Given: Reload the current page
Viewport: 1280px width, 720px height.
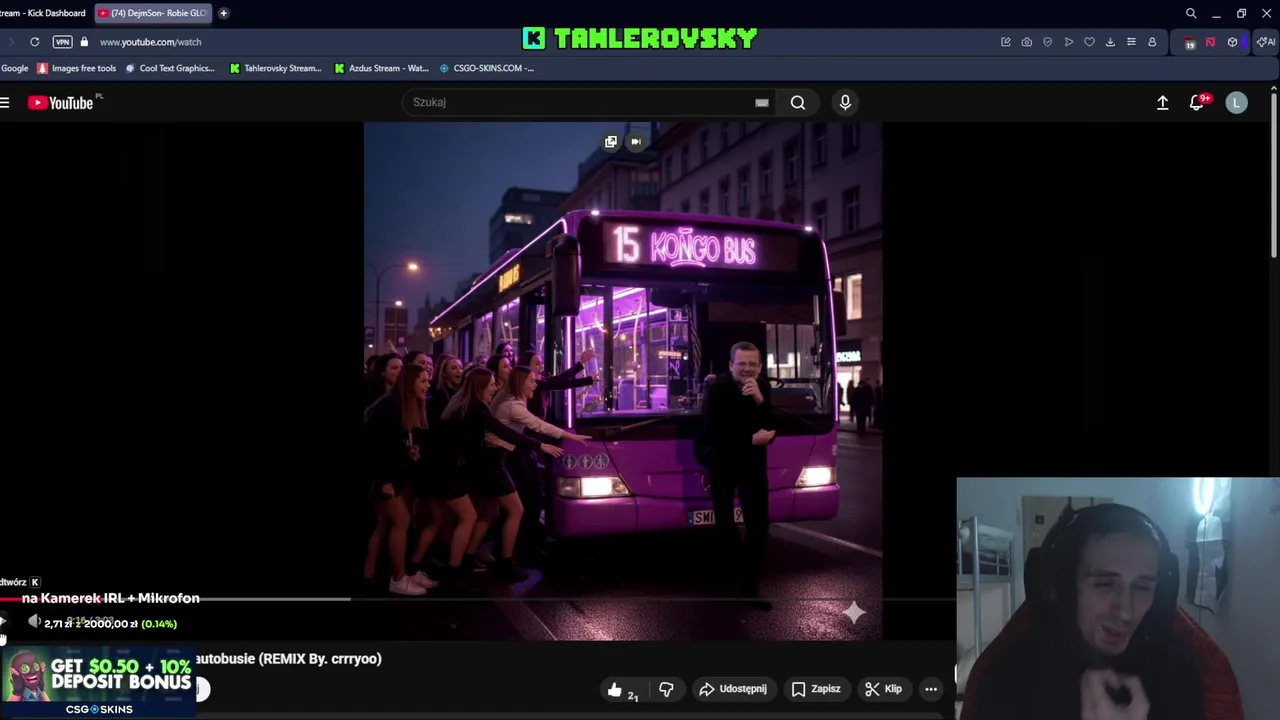Looking at the screenshot, I should 35,42.
